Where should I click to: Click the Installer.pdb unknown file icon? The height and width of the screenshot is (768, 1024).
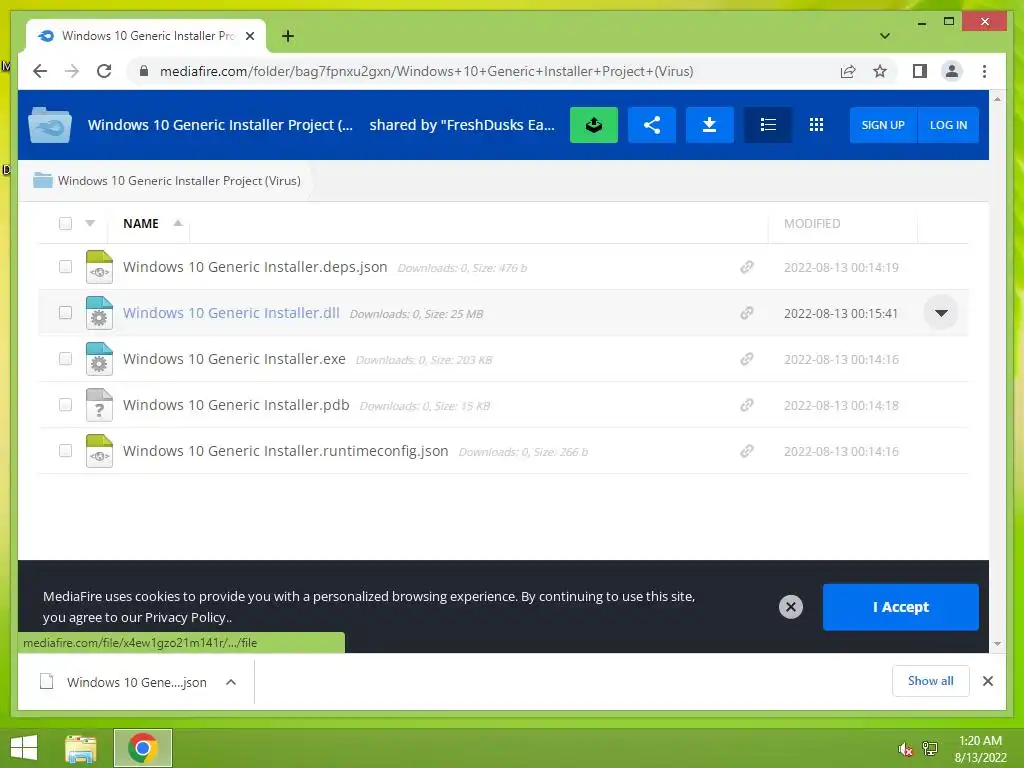99,405
